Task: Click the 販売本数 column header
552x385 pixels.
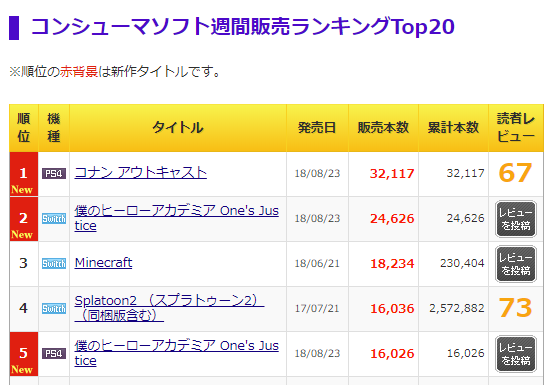Action: 383,128
